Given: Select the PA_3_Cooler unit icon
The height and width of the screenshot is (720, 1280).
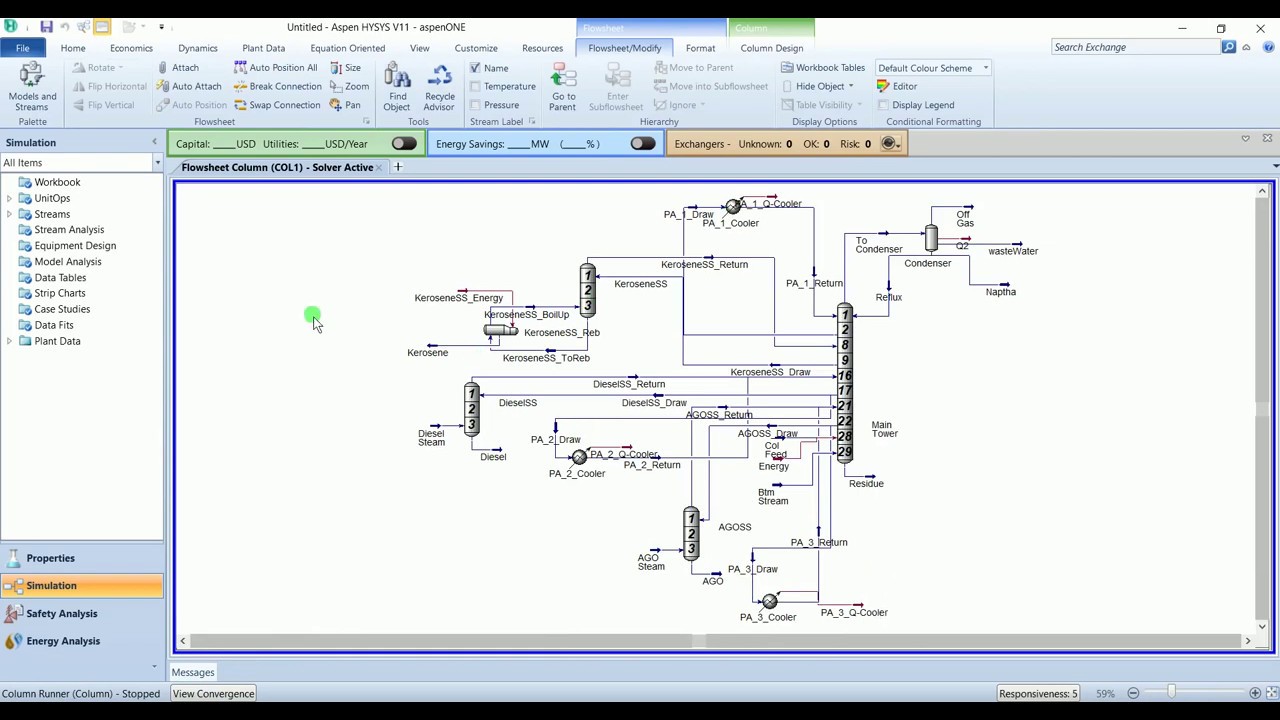Looking at the screenshot, I should (769, 602).
